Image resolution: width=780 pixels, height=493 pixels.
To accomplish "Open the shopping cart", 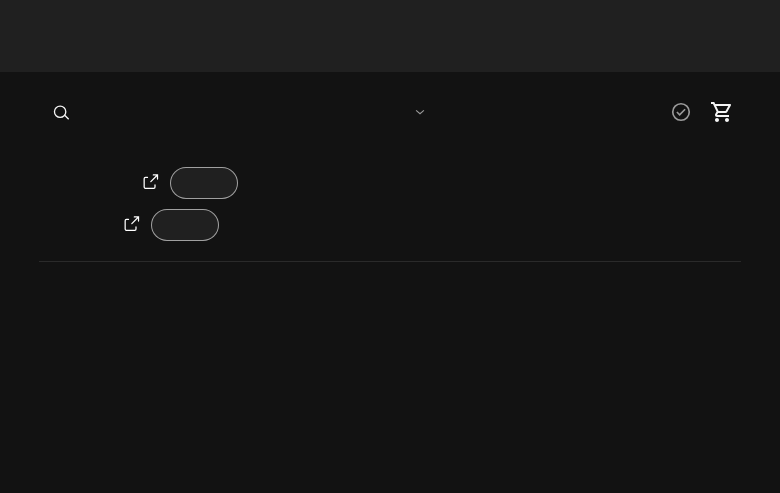I will tap(721, 112).
